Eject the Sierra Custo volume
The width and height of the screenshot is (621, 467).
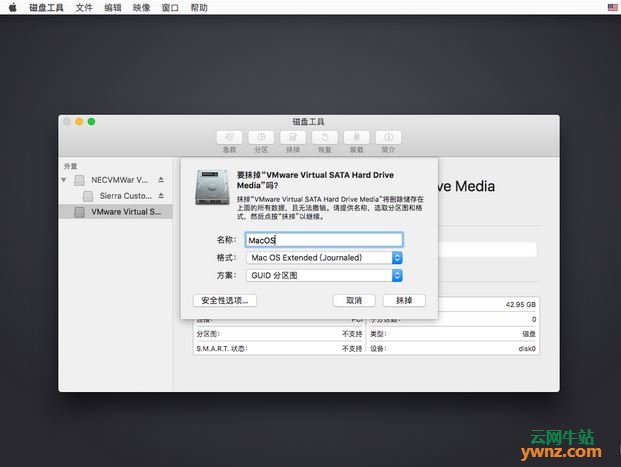161,196
